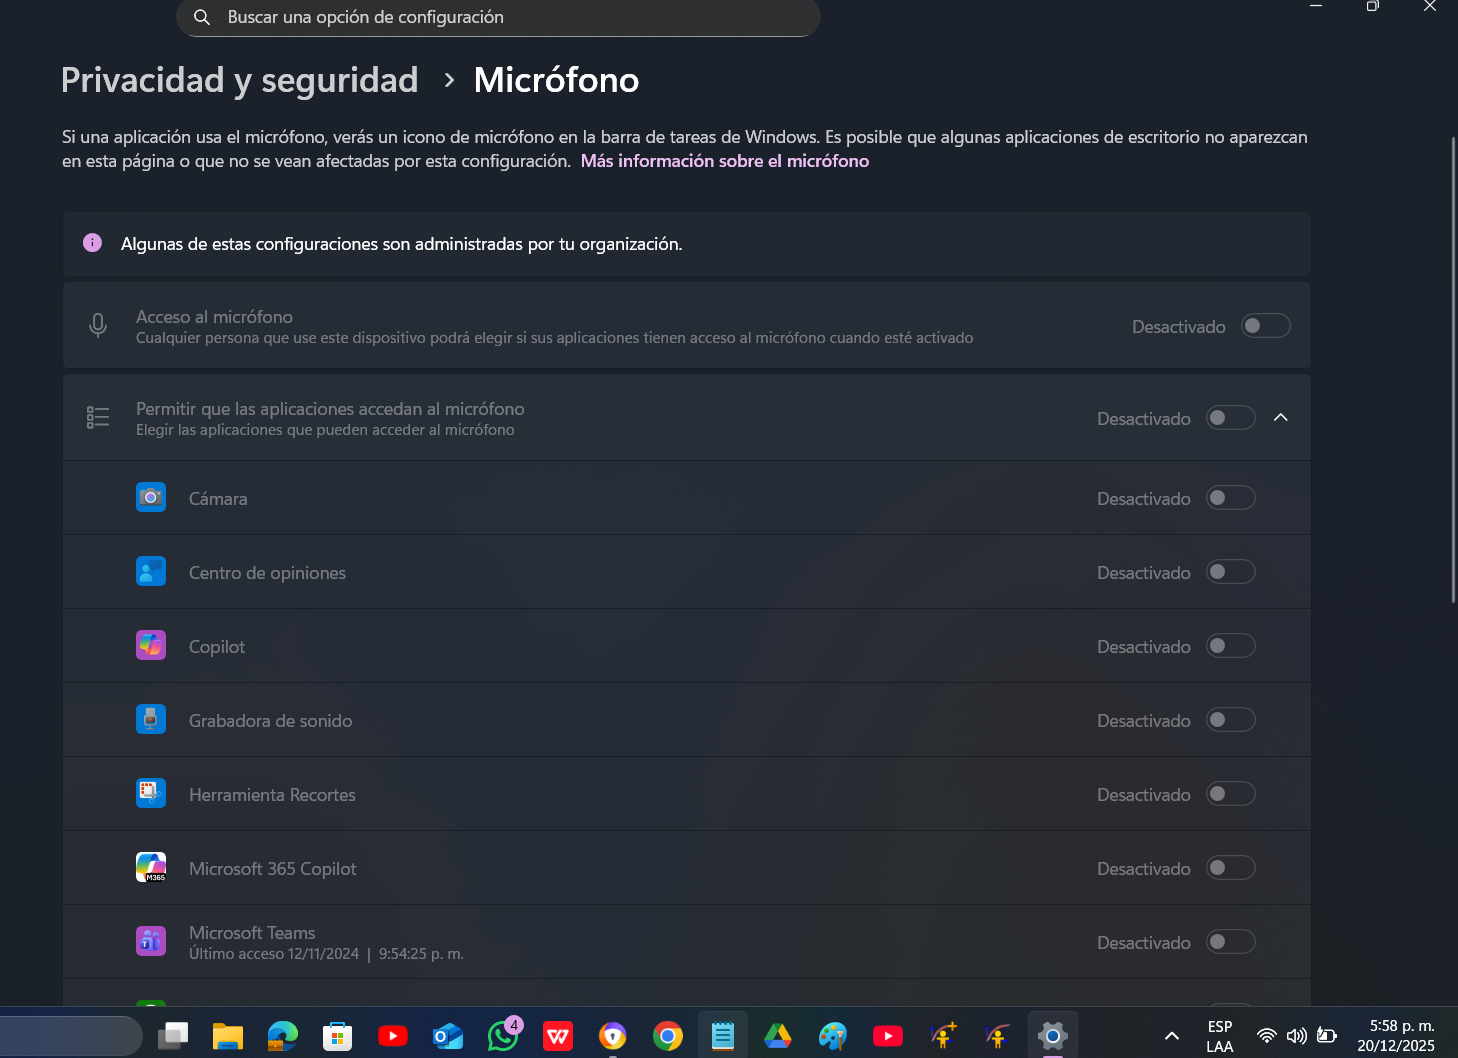Open the calendar via the taskbar clock
This screenshot has width=1458, height=1058.
pos(1394,1036)
